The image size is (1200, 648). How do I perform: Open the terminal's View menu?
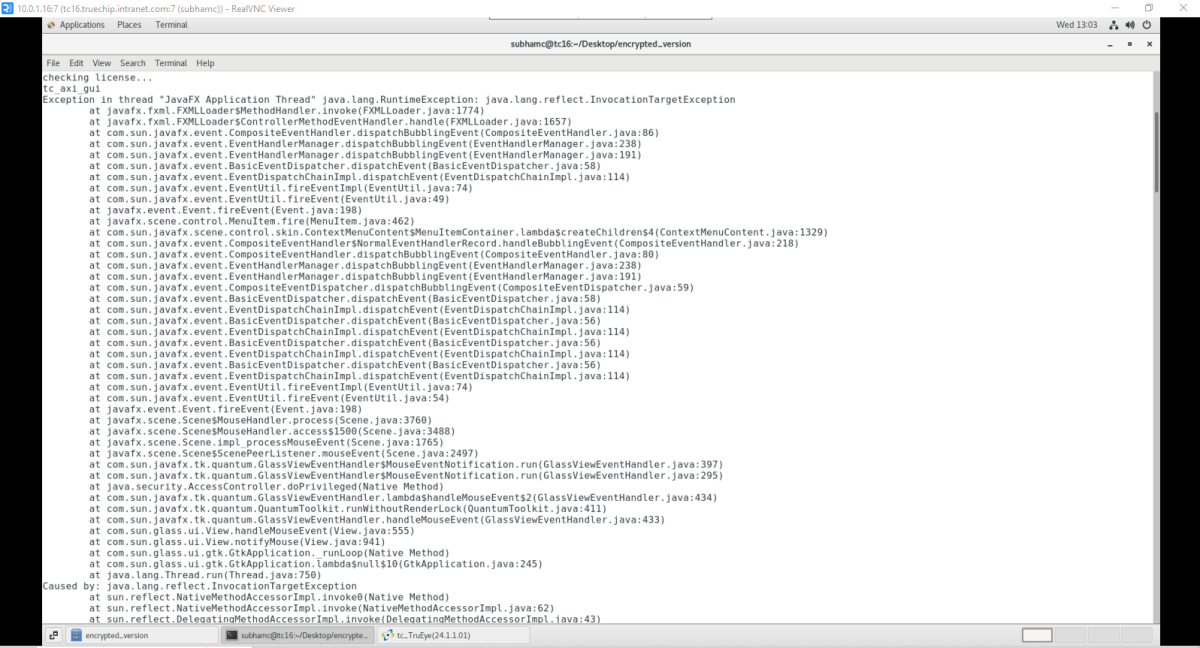click(102, 63)
